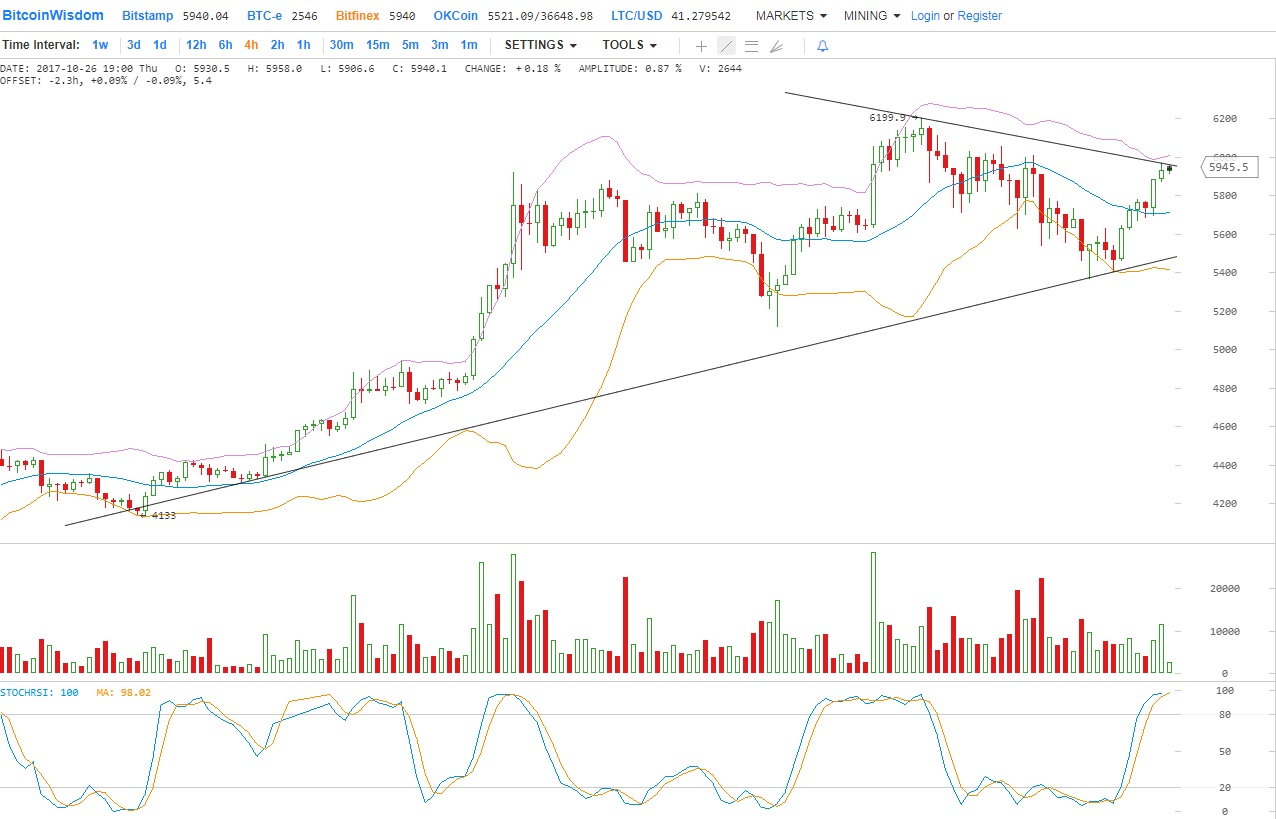
Task: Click the price alert bell icon
Action: point(822,46)
